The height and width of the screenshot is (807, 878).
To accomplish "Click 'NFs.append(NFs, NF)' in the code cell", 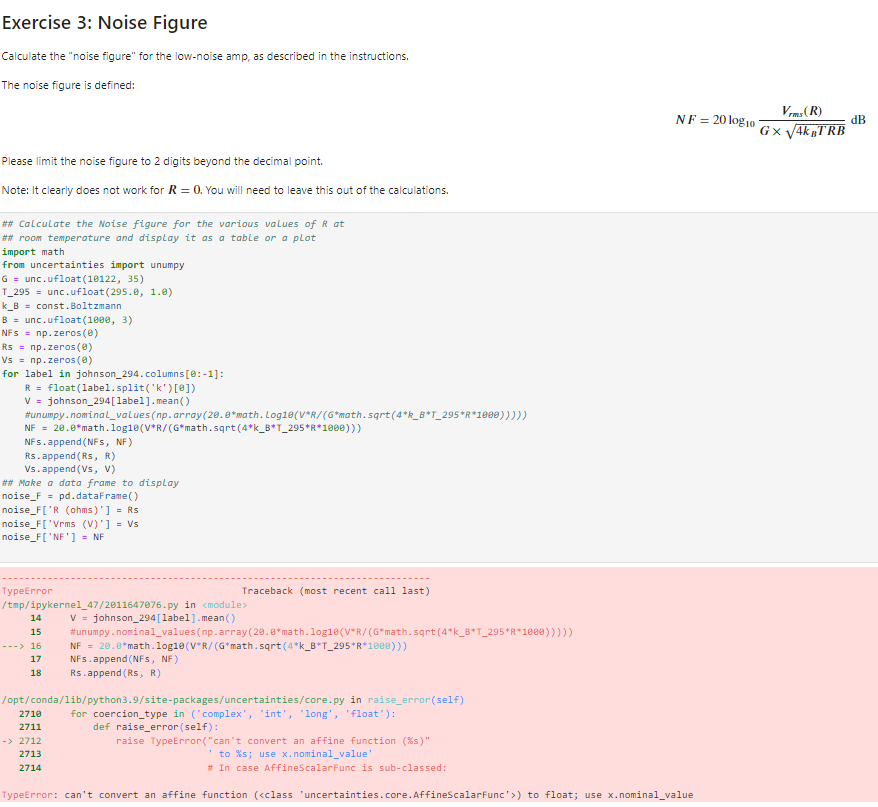I will (79, 442).
